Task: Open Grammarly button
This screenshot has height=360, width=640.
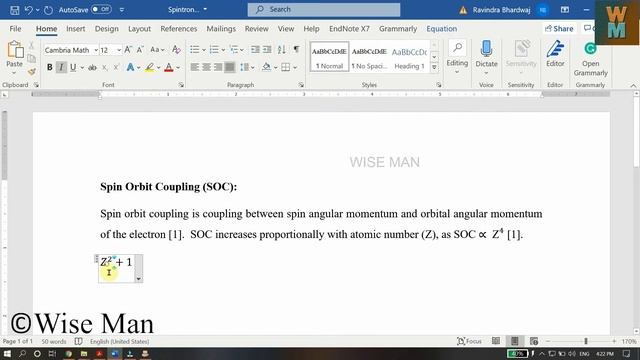Action: point(590,59)
